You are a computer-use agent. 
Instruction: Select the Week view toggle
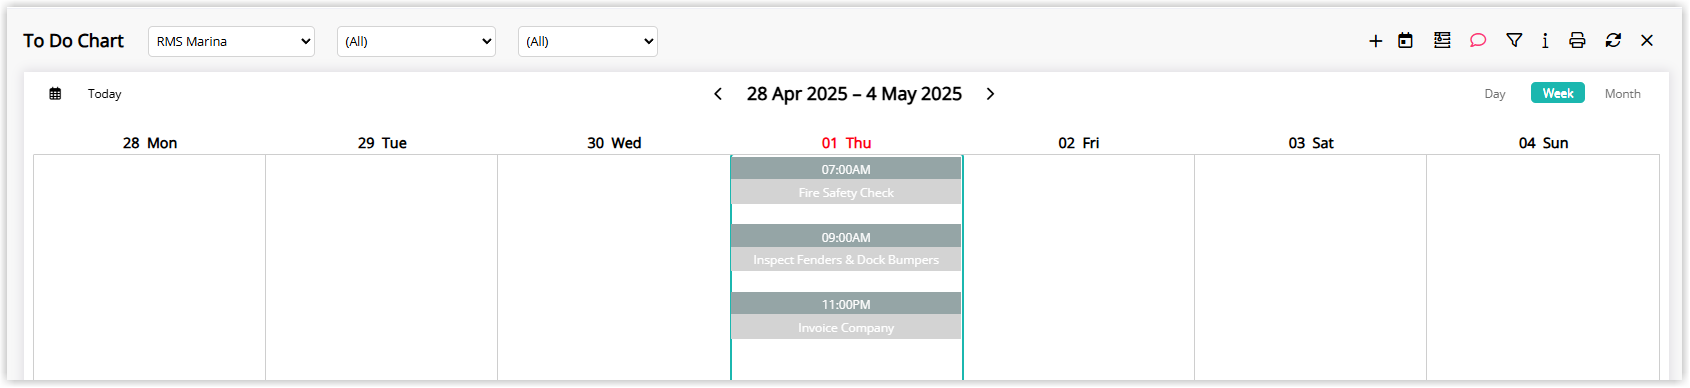pos(1558,93)
